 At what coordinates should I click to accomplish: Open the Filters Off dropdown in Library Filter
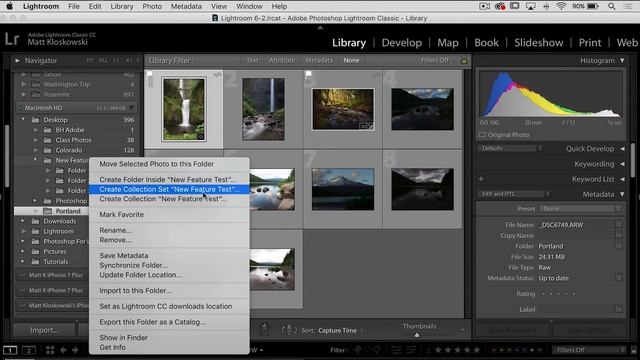point(436,60)
